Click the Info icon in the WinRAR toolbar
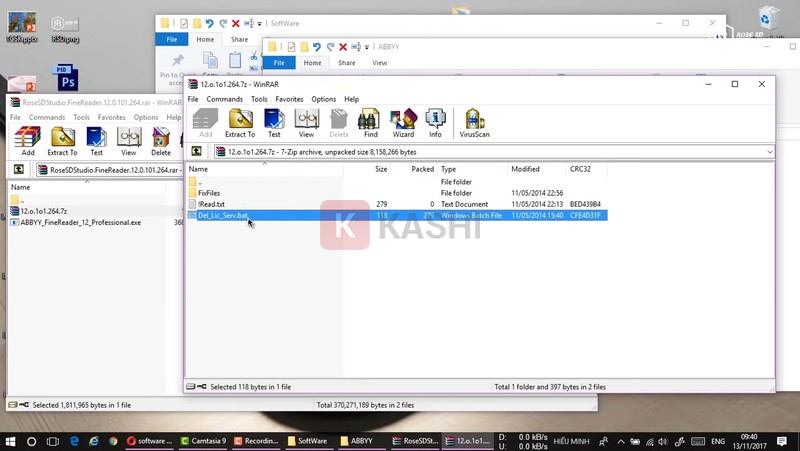The height and width of the screenshot is (451, 800). click(435, 124)
